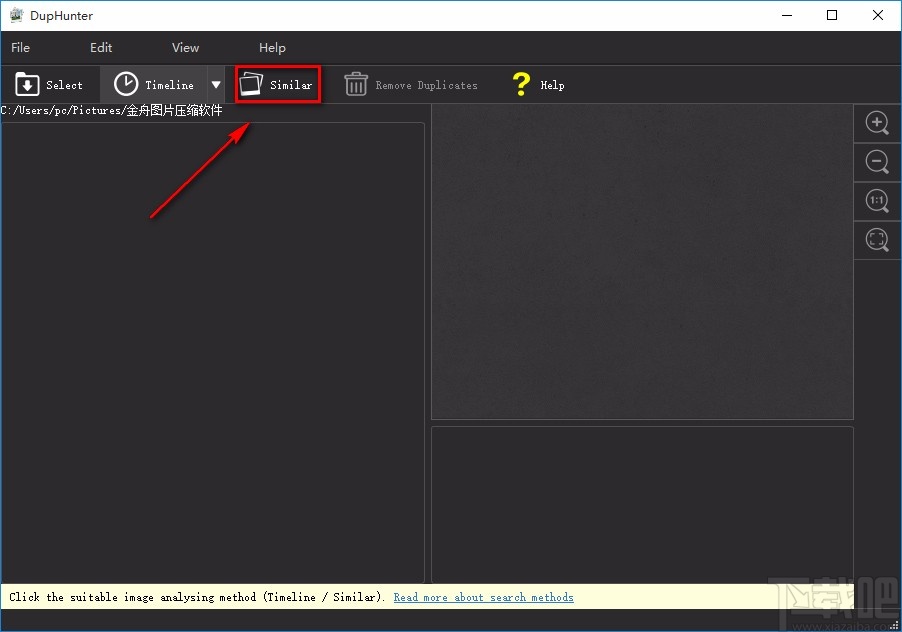Follow the 'Read more about search methods' link

(x=483, y=597)
